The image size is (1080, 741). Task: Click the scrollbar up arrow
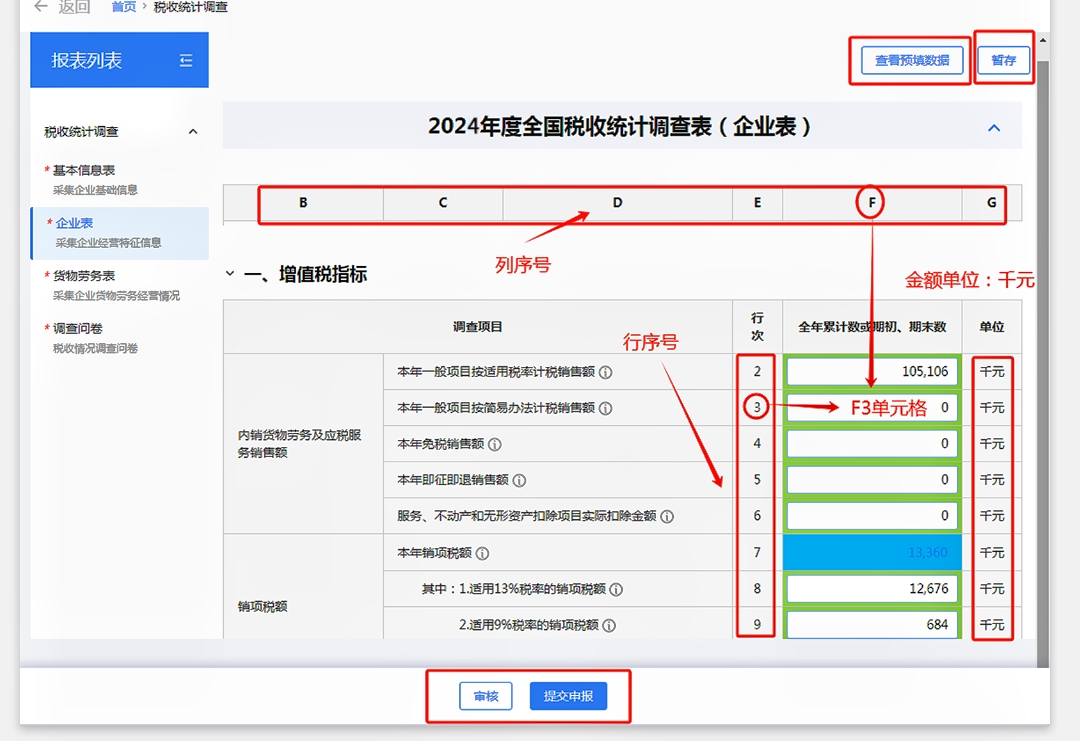tap(1043, 40)
